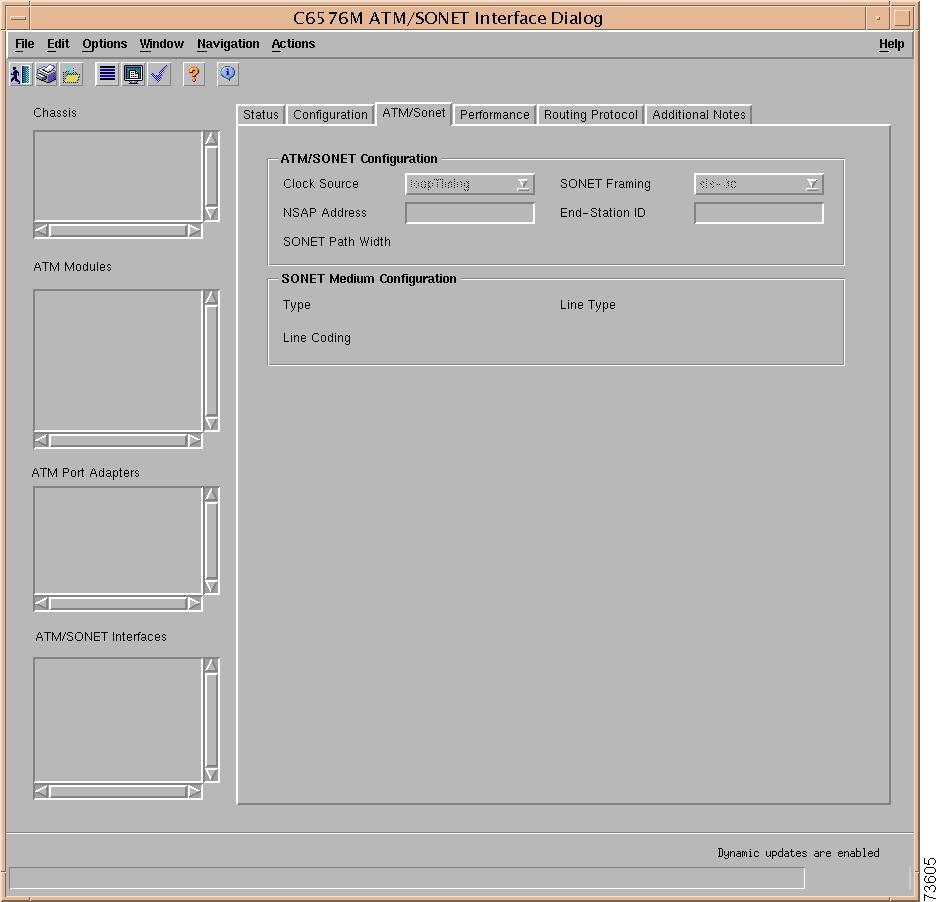Open the Clock Source dropdown

pyautogui.click(x=469, y=184)
